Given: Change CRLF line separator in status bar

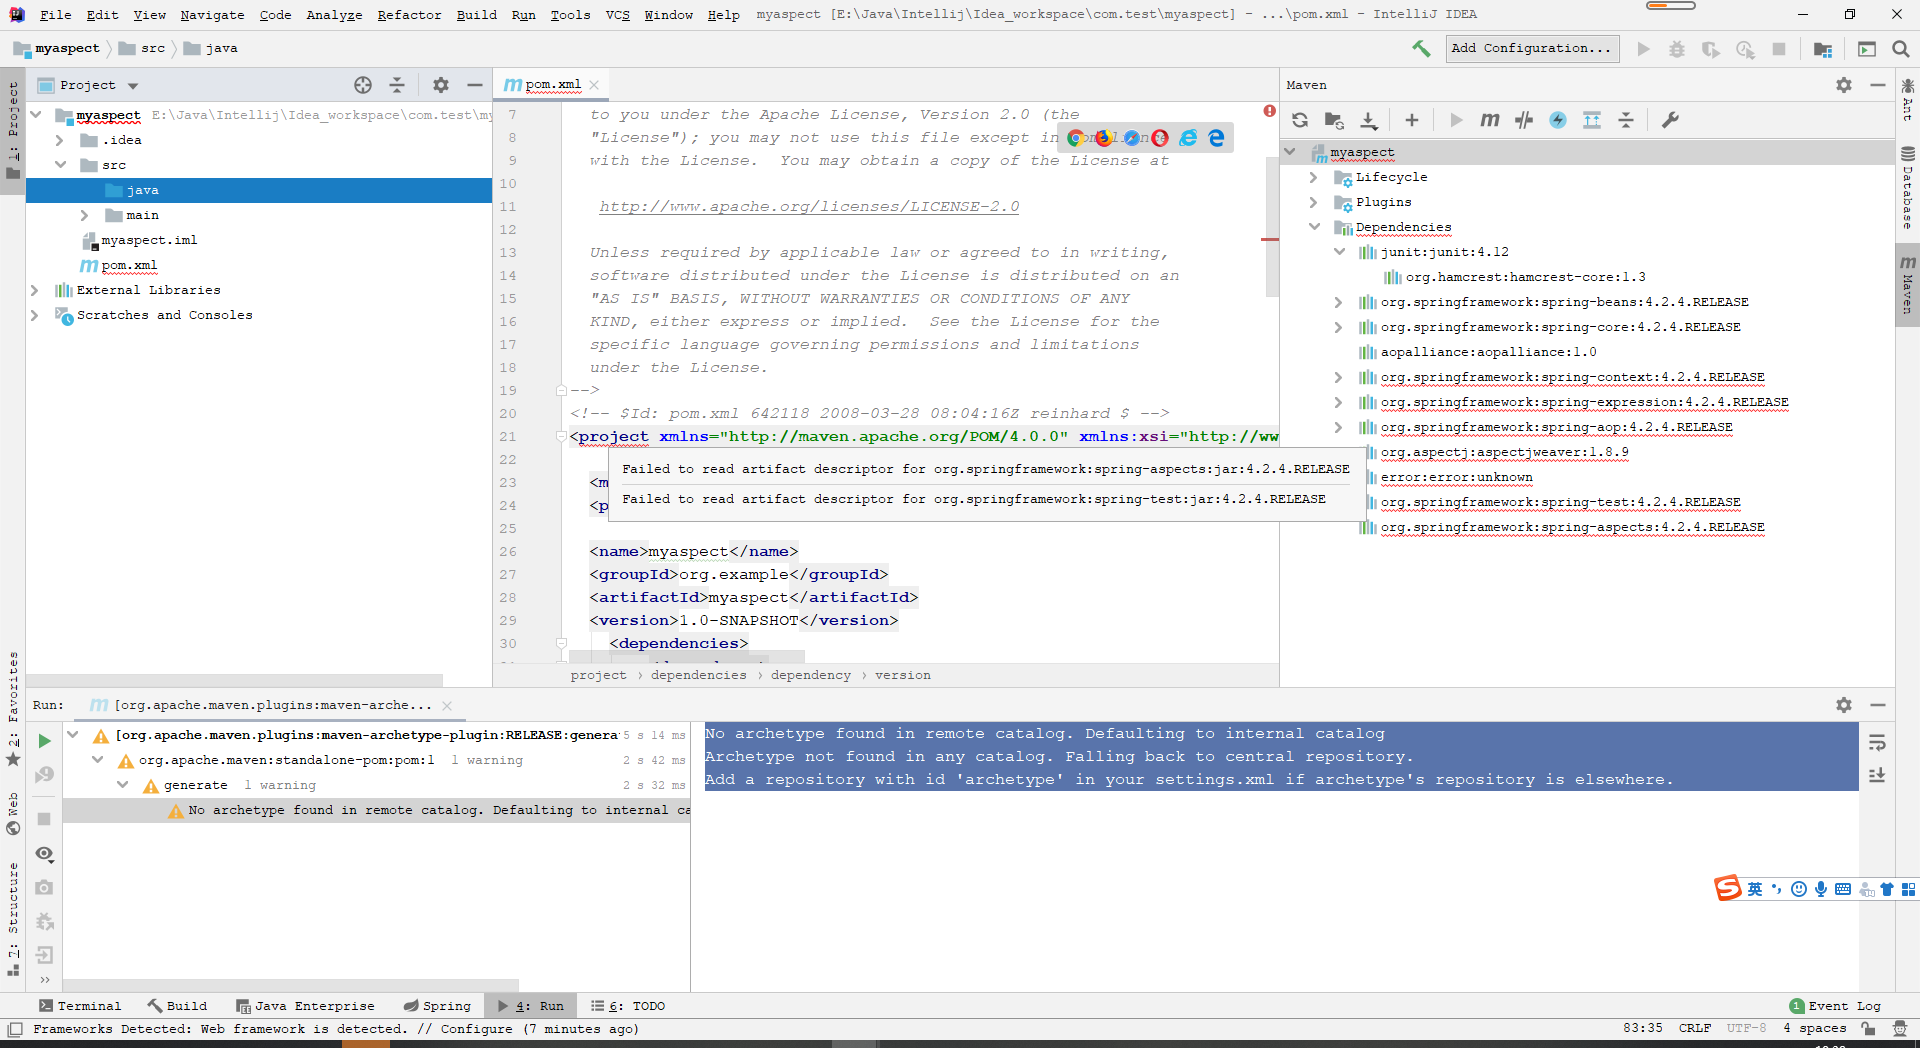Looking at the screenshot, I should pos(1694,1028).
